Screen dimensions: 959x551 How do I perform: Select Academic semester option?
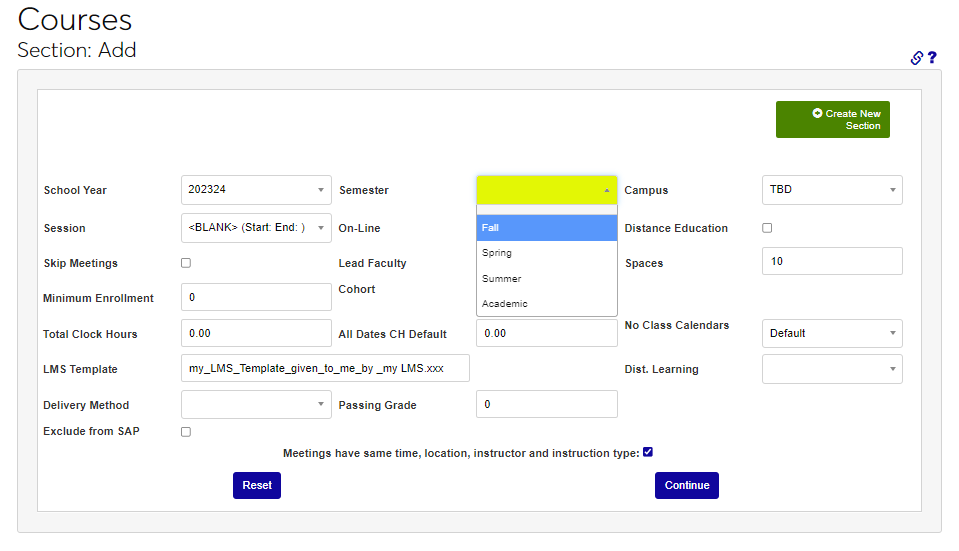coord(546,304)
